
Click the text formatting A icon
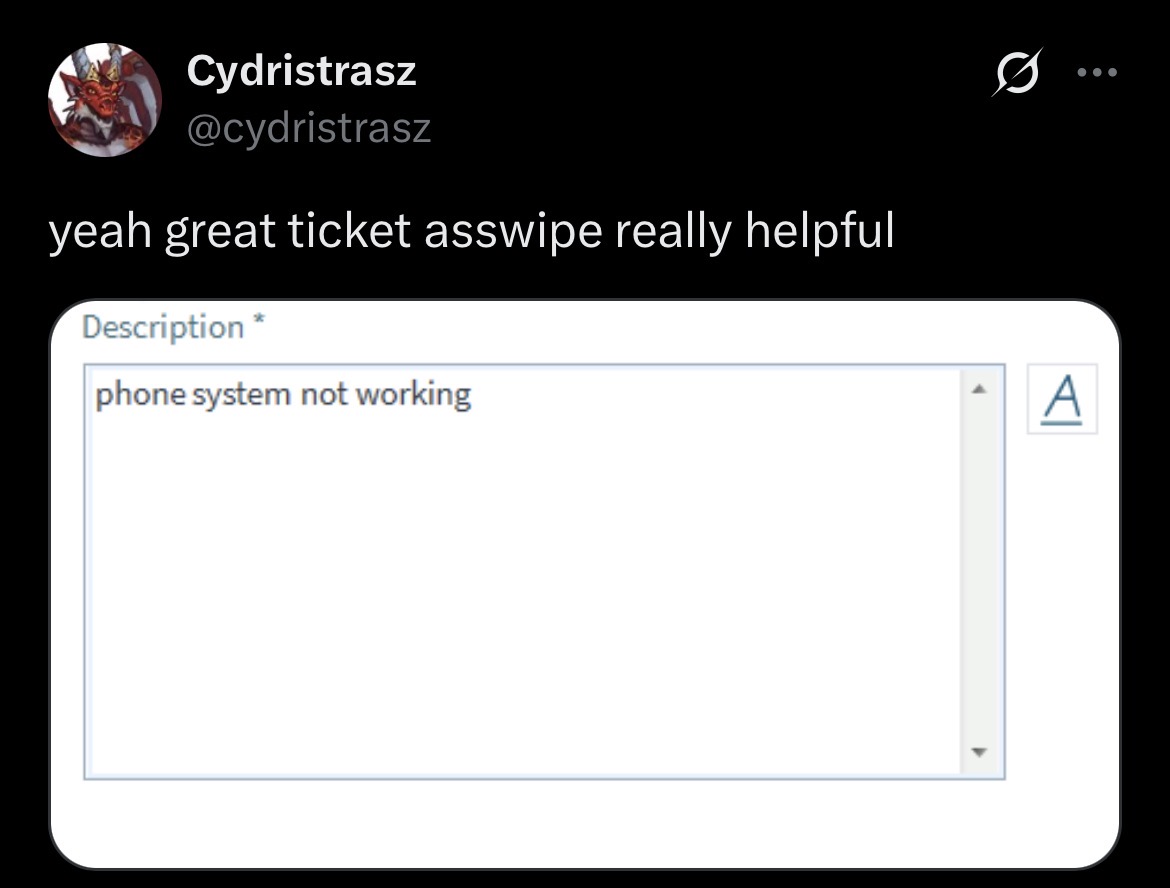coord(1062,398)
